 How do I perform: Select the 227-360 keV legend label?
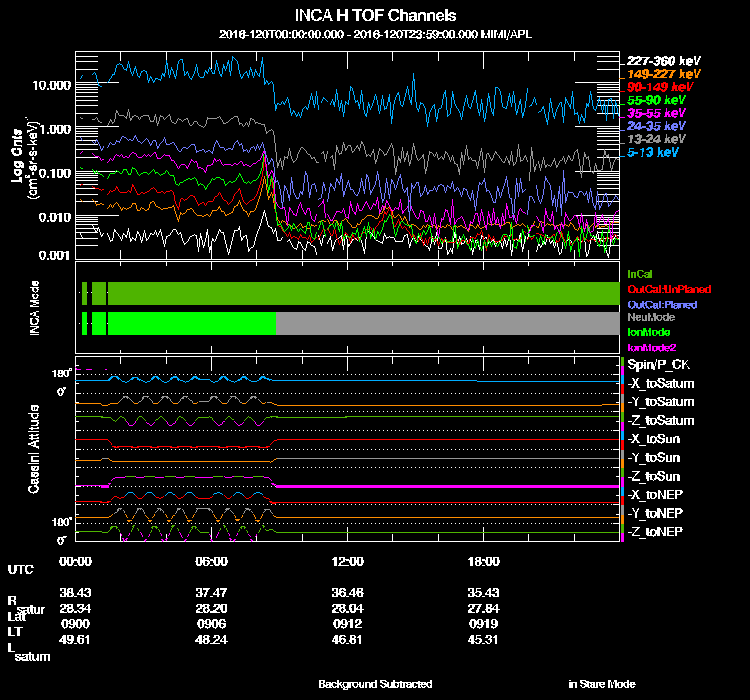(x=663, y=61)
